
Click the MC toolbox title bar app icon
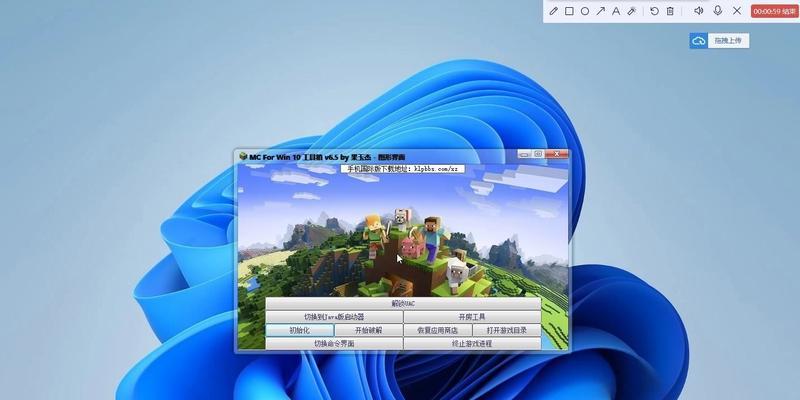pyautogui.click(x=243, y=156)
